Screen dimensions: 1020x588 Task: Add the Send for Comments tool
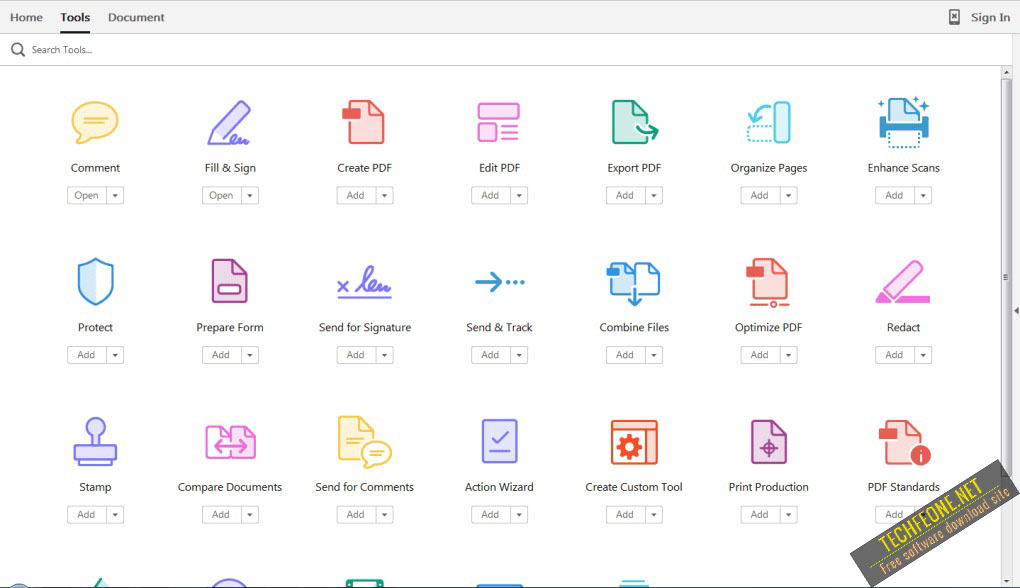coord(356,514)
